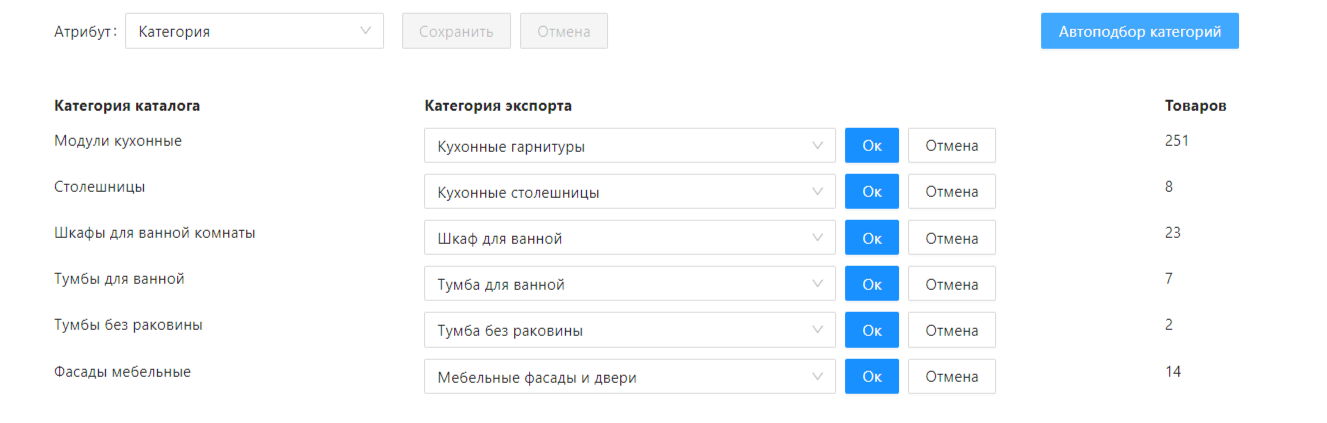Viewport: 1327px width, 423px height.
Task: Confirm Модули кухонные row with Ок
Action: tap(871, 146)
